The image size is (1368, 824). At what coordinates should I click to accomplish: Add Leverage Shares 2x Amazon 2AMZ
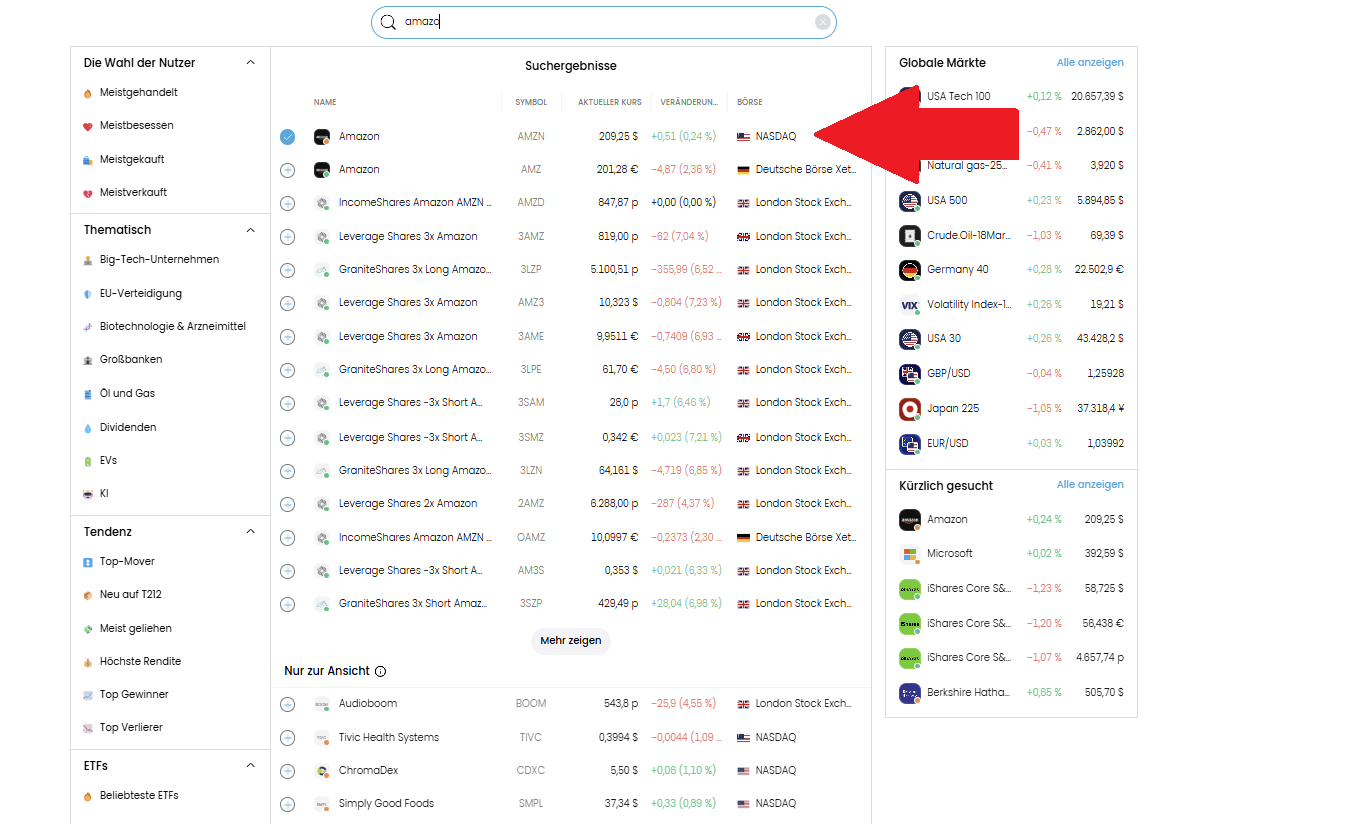pyautogui.click(x=288, y=504)
